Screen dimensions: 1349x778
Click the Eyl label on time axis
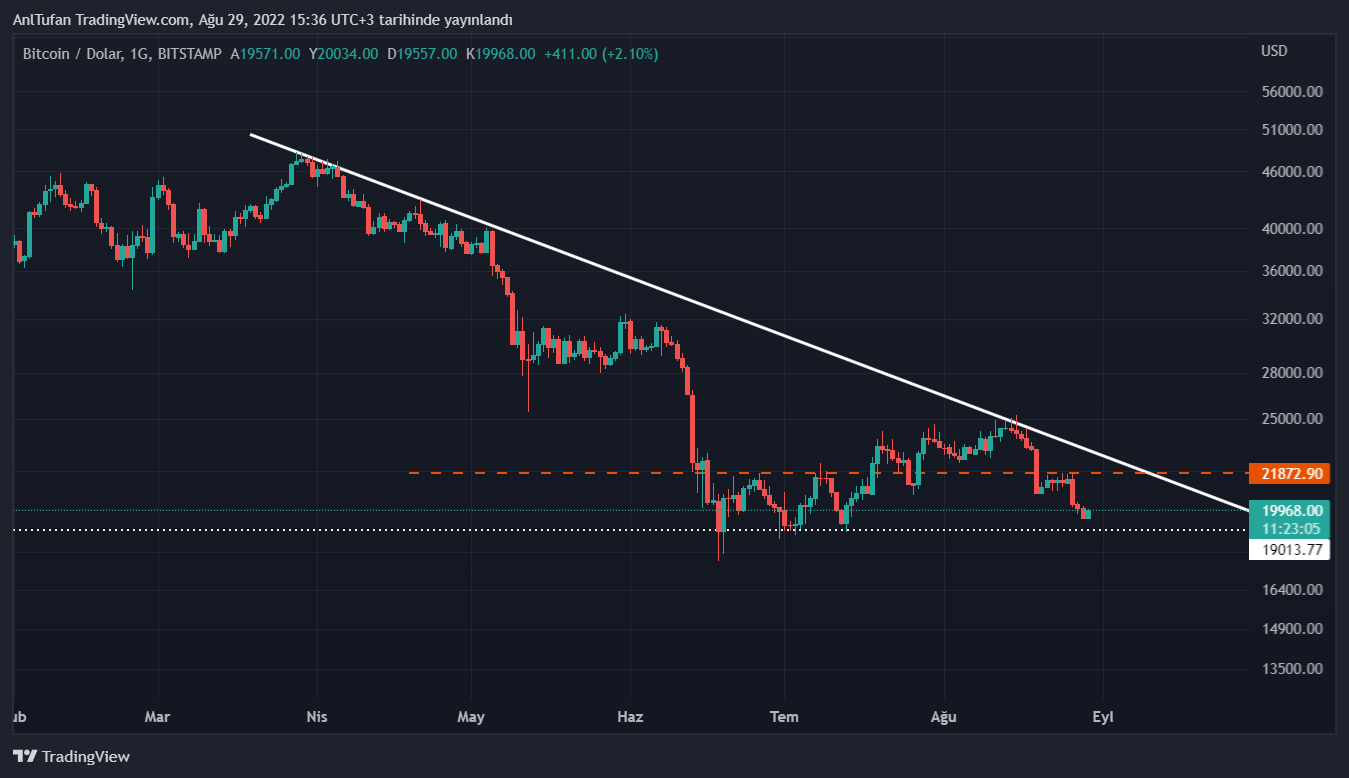[1102, 717]
